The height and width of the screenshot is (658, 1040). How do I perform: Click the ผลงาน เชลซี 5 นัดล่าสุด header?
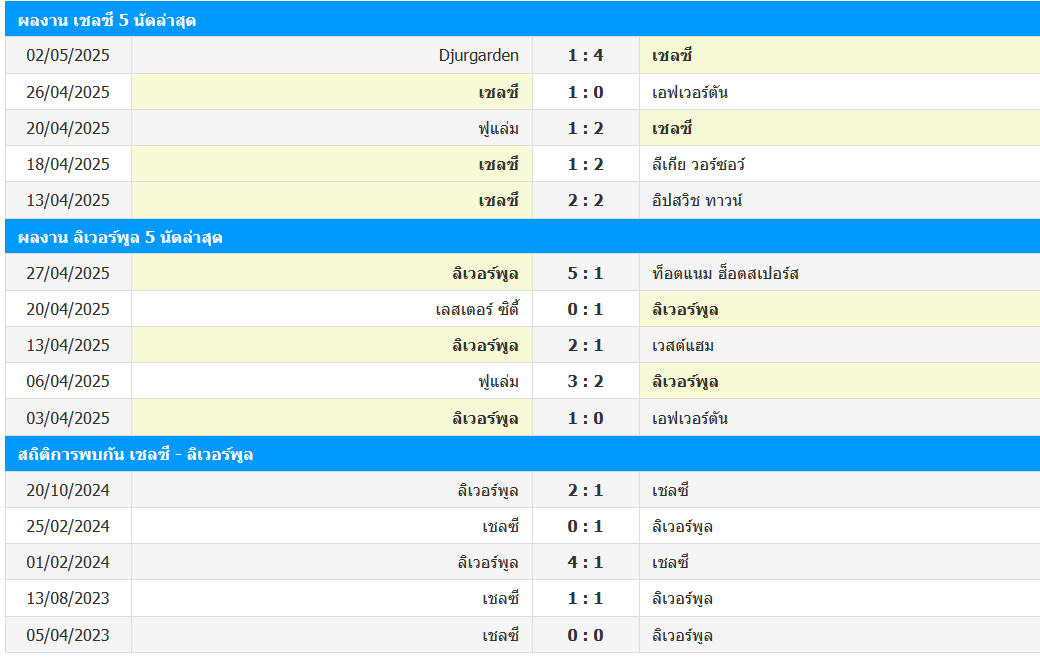tap(107, 20)
